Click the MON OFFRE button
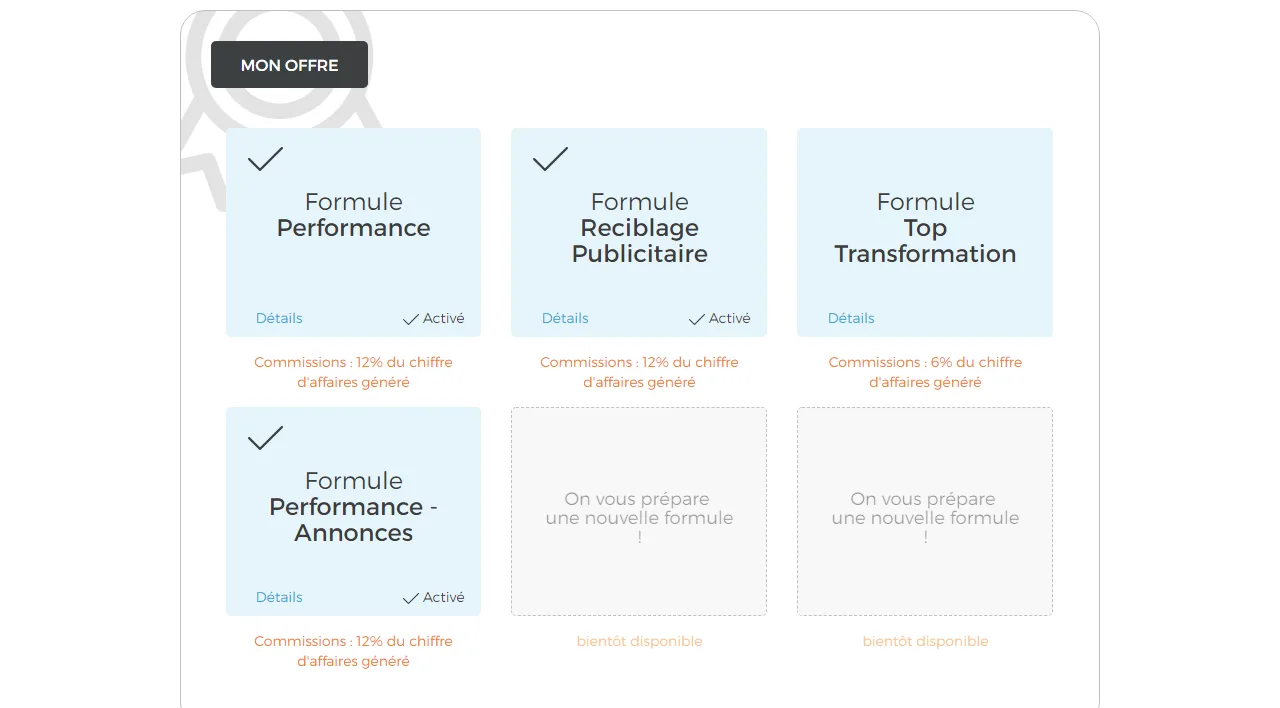This screenshot has width=1280, height=708. pos(289,65)
